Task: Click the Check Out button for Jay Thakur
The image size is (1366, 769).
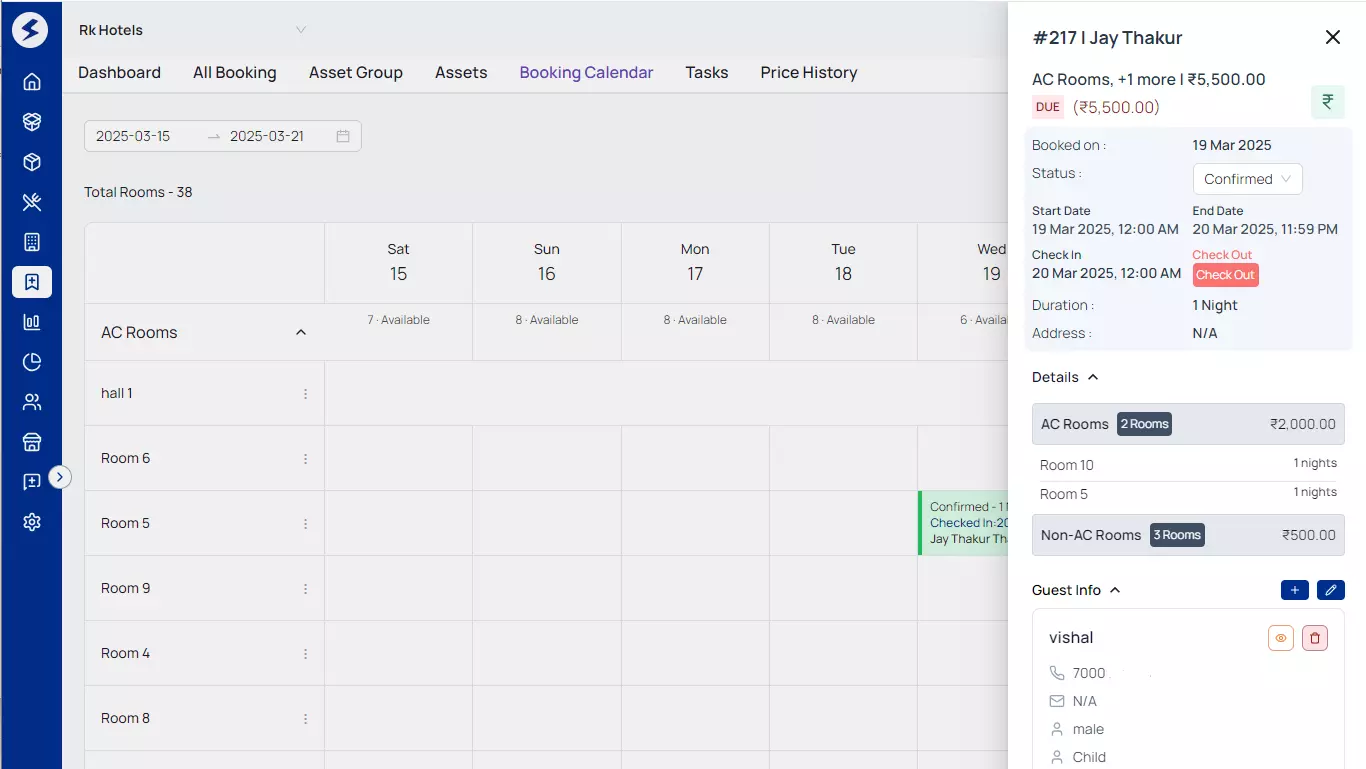Action: 1225,274
